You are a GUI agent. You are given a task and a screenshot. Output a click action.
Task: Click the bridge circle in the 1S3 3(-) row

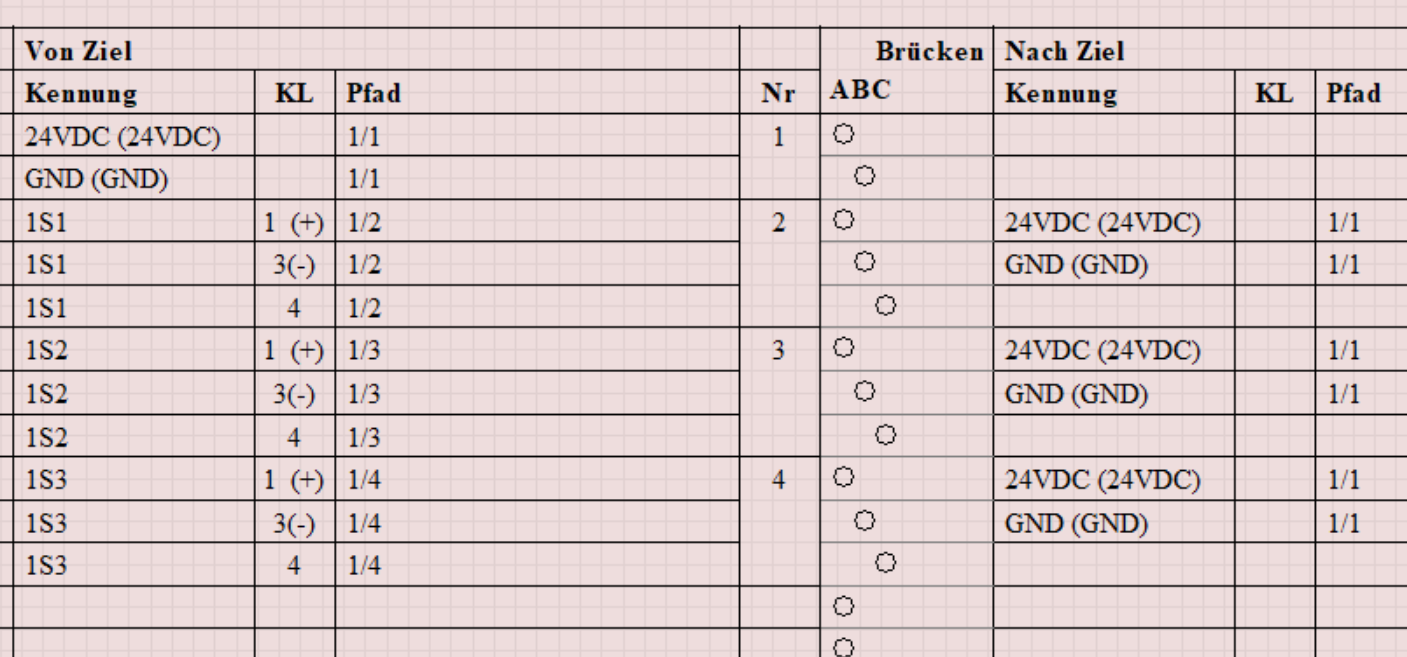point(865,521)
